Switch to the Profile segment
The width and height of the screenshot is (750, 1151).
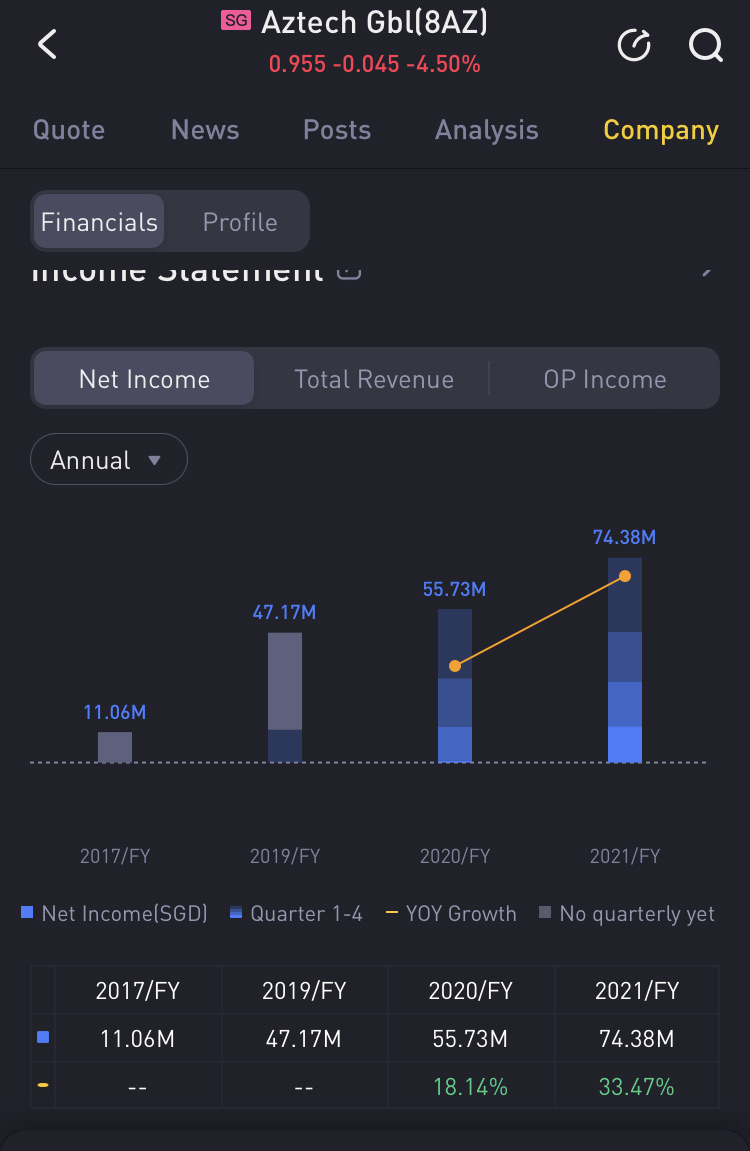[240, 222]
